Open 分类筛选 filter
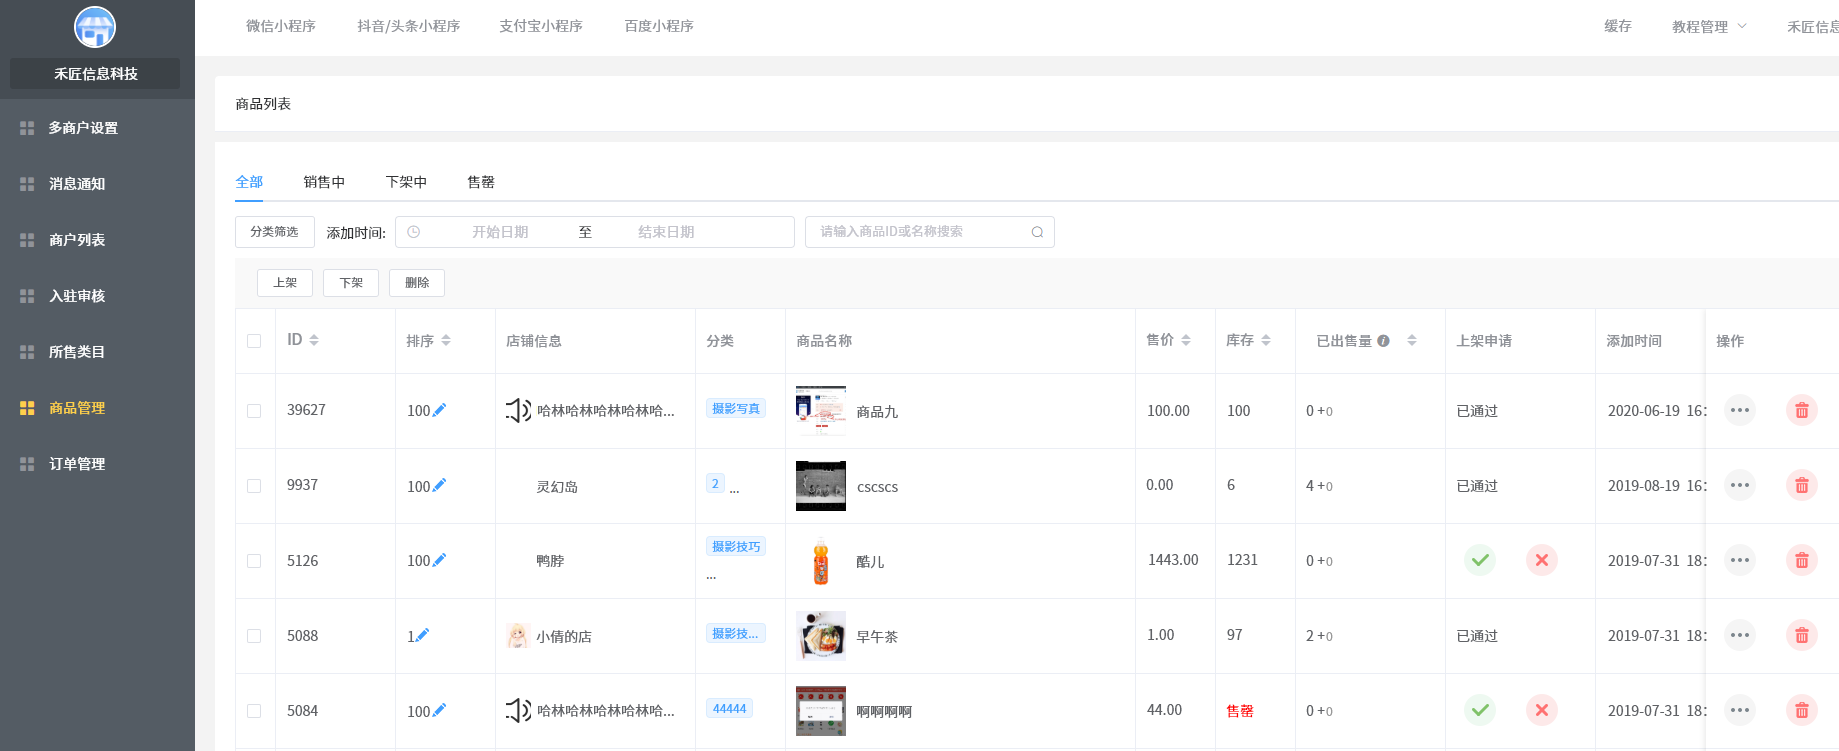Image resolution: width=1839 pixels, height=751 pixels. [x=275, y=232]
